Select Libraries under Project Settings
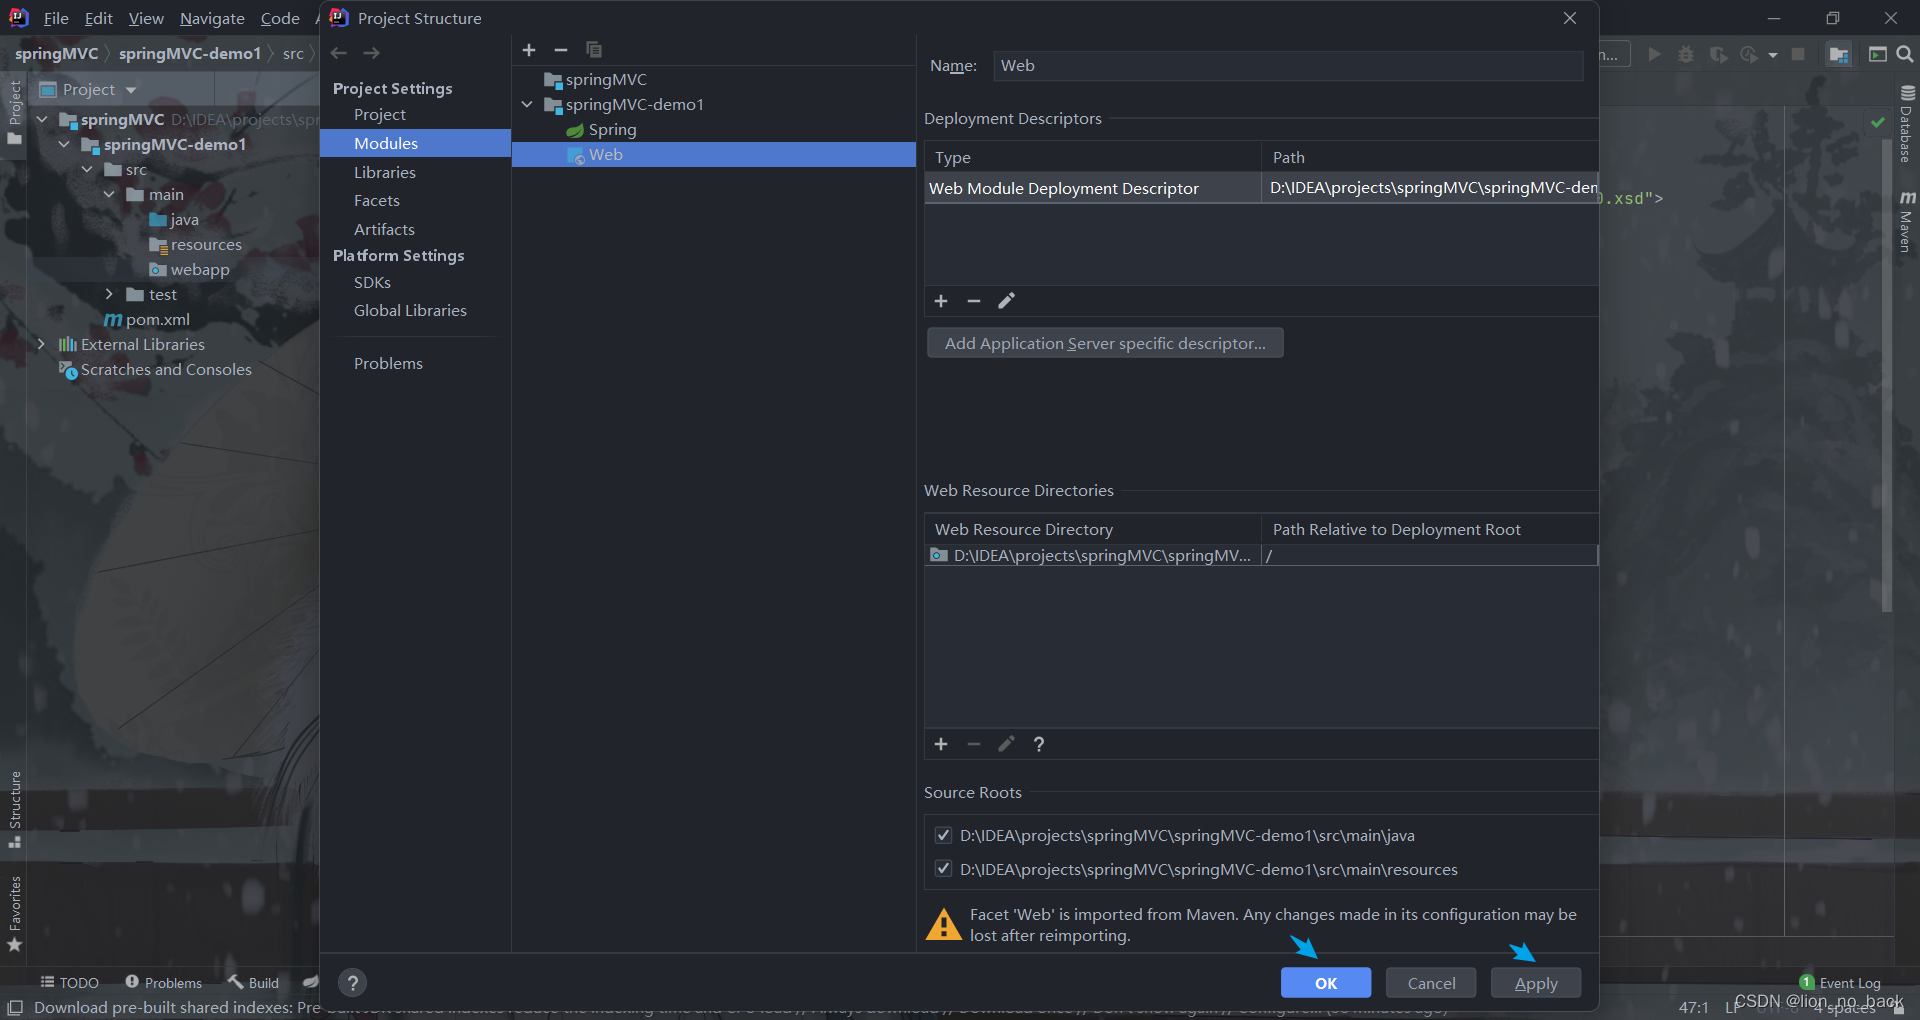1920x1020 pixels. [x=385, y=172]
